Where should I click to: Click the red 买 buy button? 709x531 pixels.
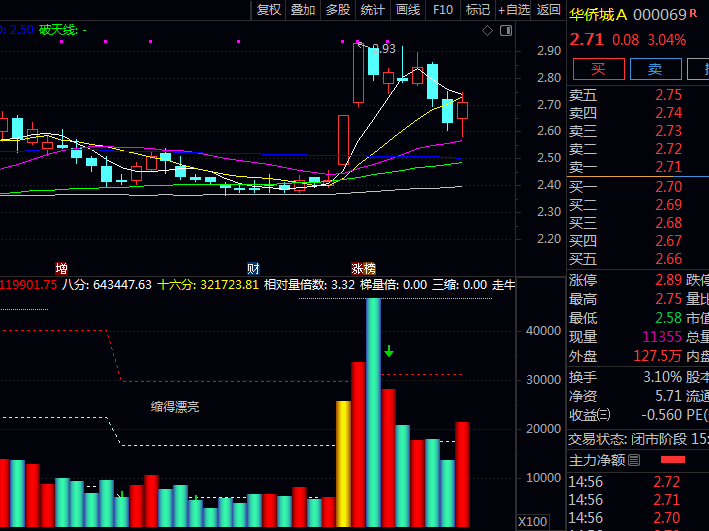click(x=599, y=69)
